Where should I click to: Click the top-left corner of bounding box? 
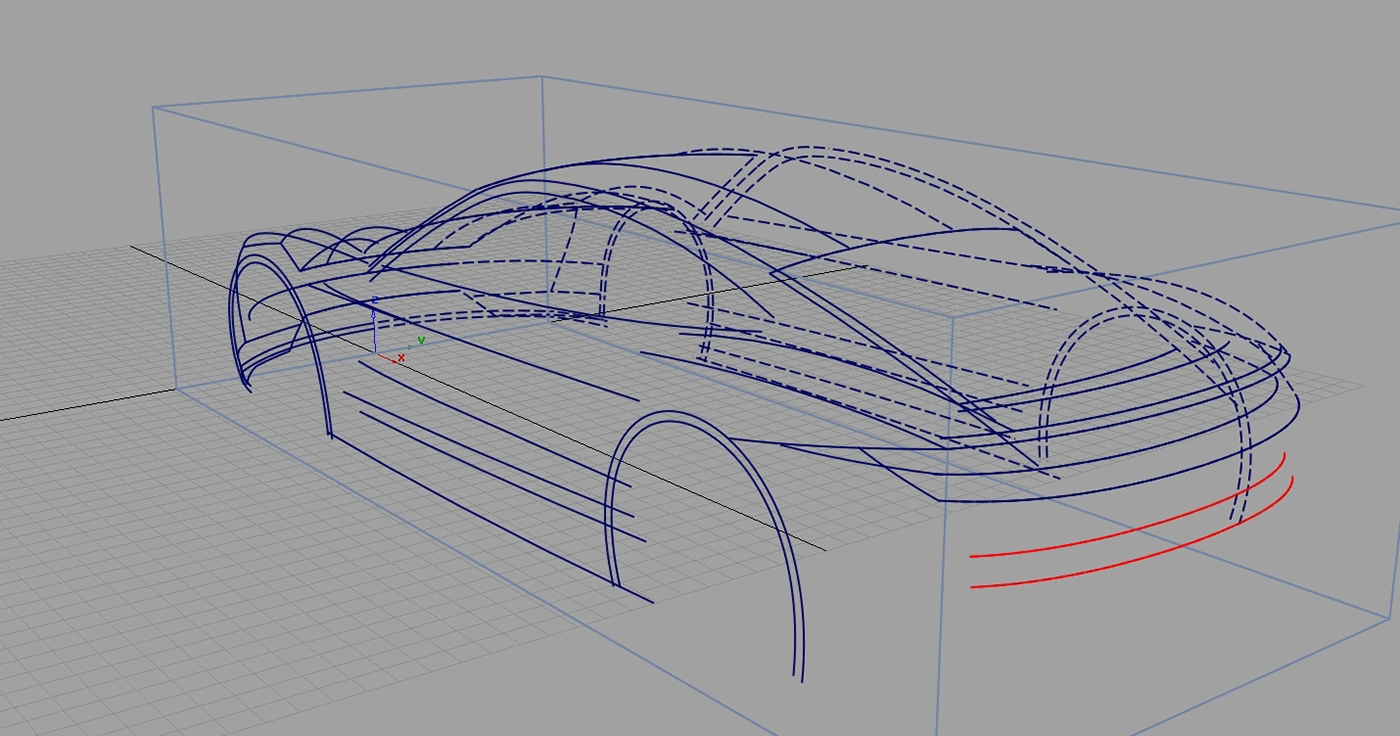(153, 107)
